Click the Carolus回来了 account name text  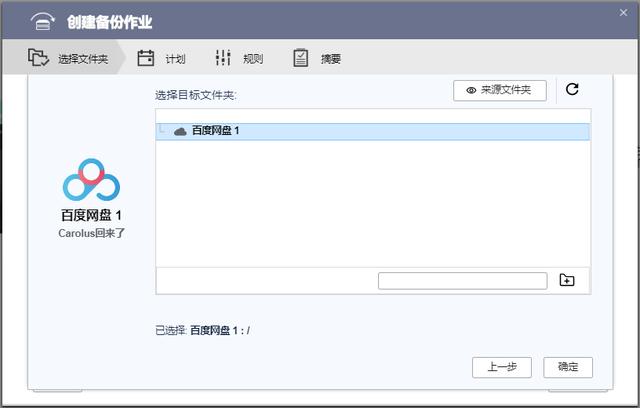pyautogui.click(x=91, y=233)
